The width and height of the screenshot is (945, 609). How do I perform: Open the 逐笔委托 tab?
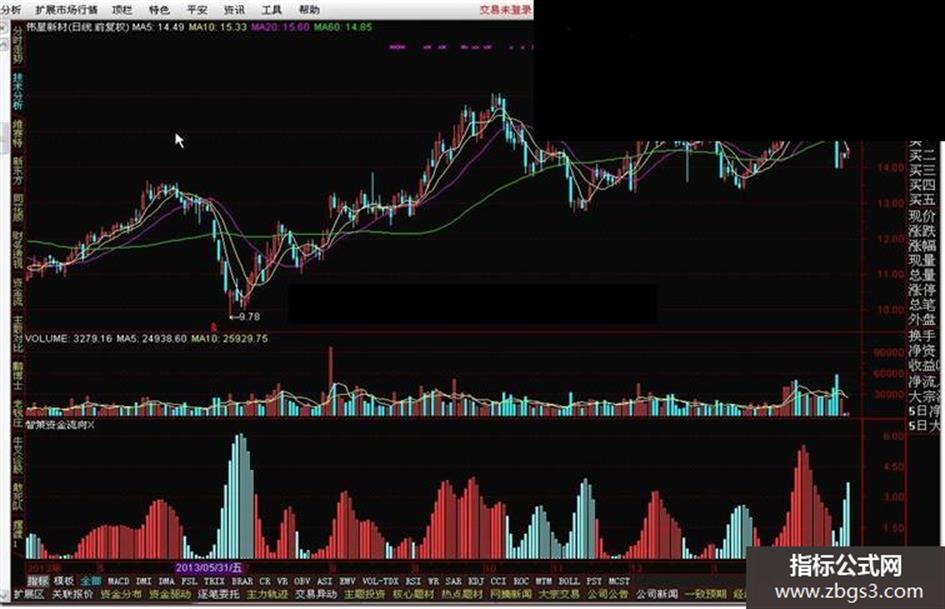click(219, 595)
